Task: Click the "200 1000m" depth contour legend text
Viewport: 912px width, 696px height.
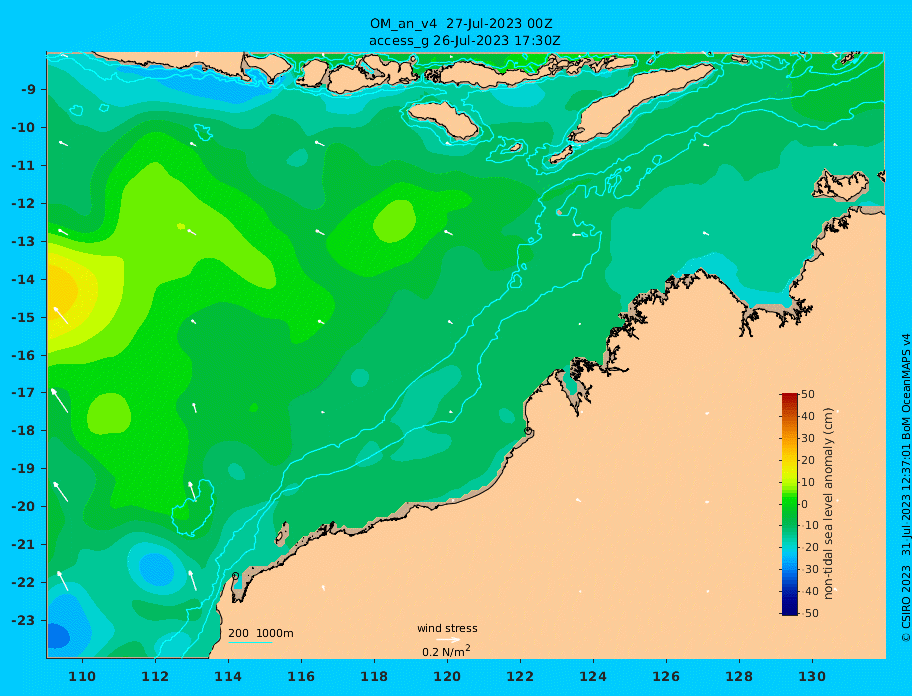Action: (261, 633)
